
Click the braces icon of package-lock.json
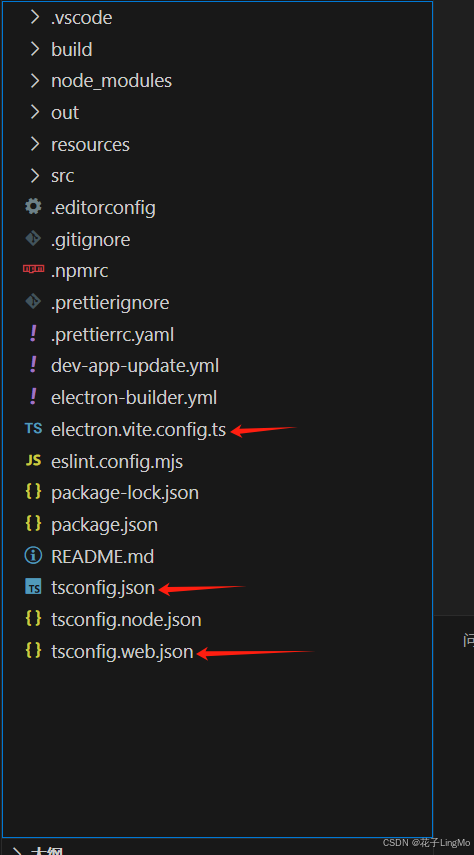pos(33,492)
